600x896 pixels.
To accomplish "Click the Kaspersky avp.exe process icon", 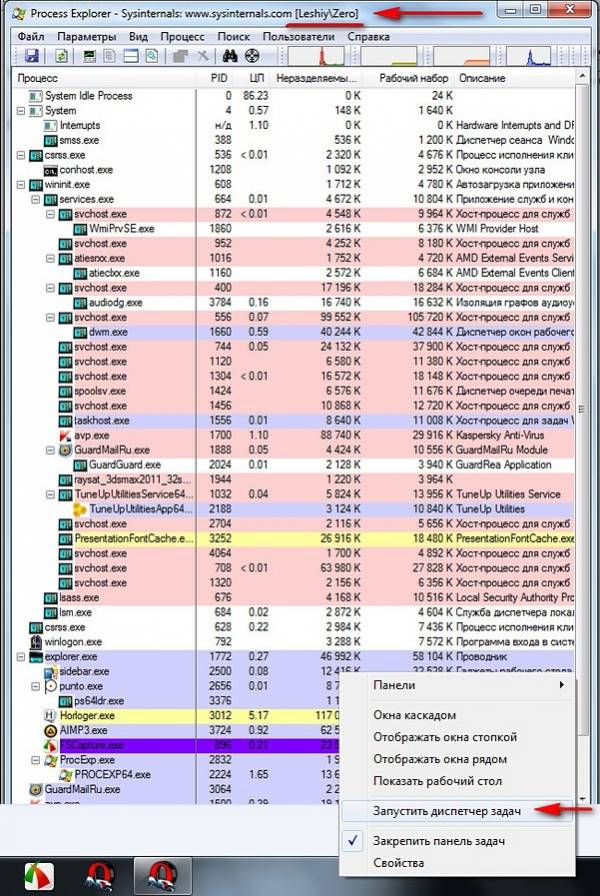I will click(66, 436).
